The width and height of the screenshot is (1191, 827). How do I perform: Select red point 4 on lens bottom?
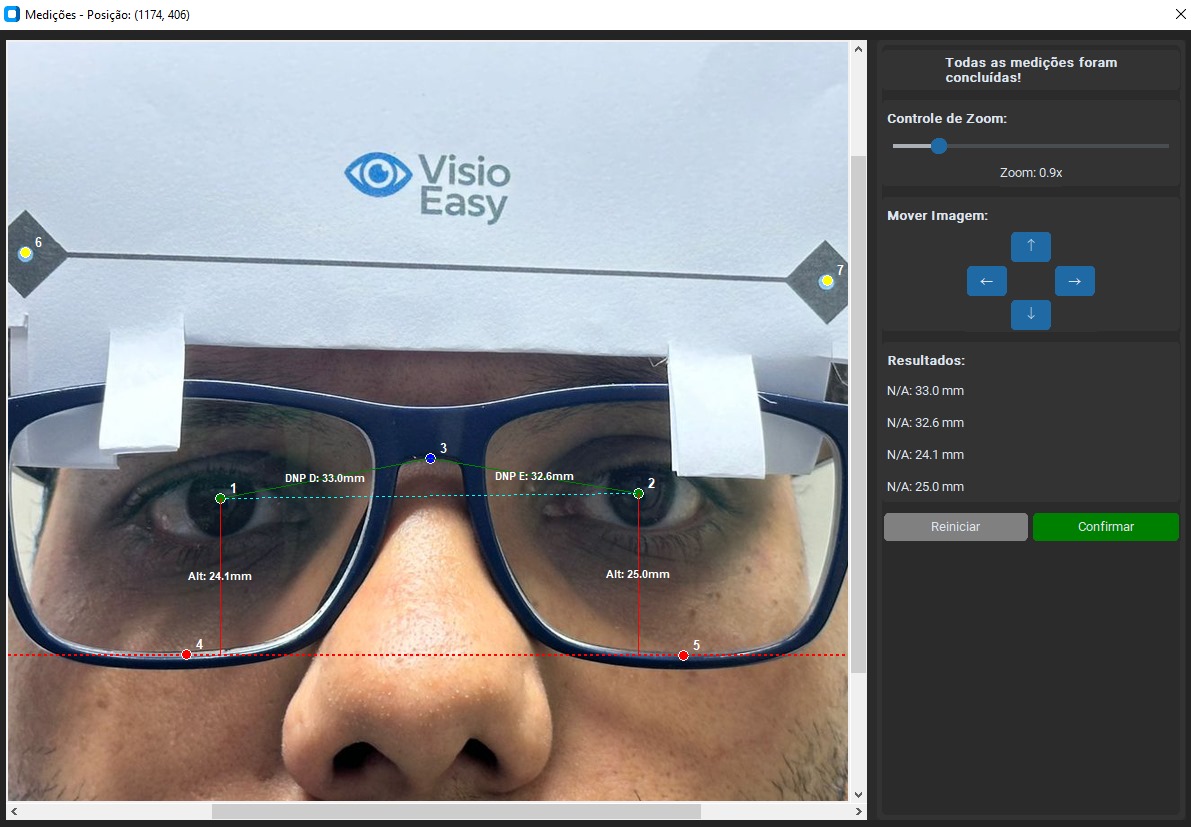click(x=187, y=655)
